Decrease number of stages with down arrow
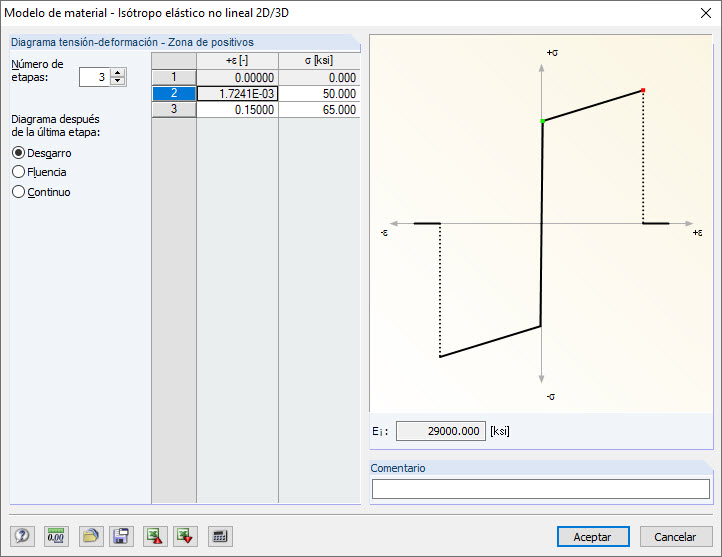 [x=118, y=81]
